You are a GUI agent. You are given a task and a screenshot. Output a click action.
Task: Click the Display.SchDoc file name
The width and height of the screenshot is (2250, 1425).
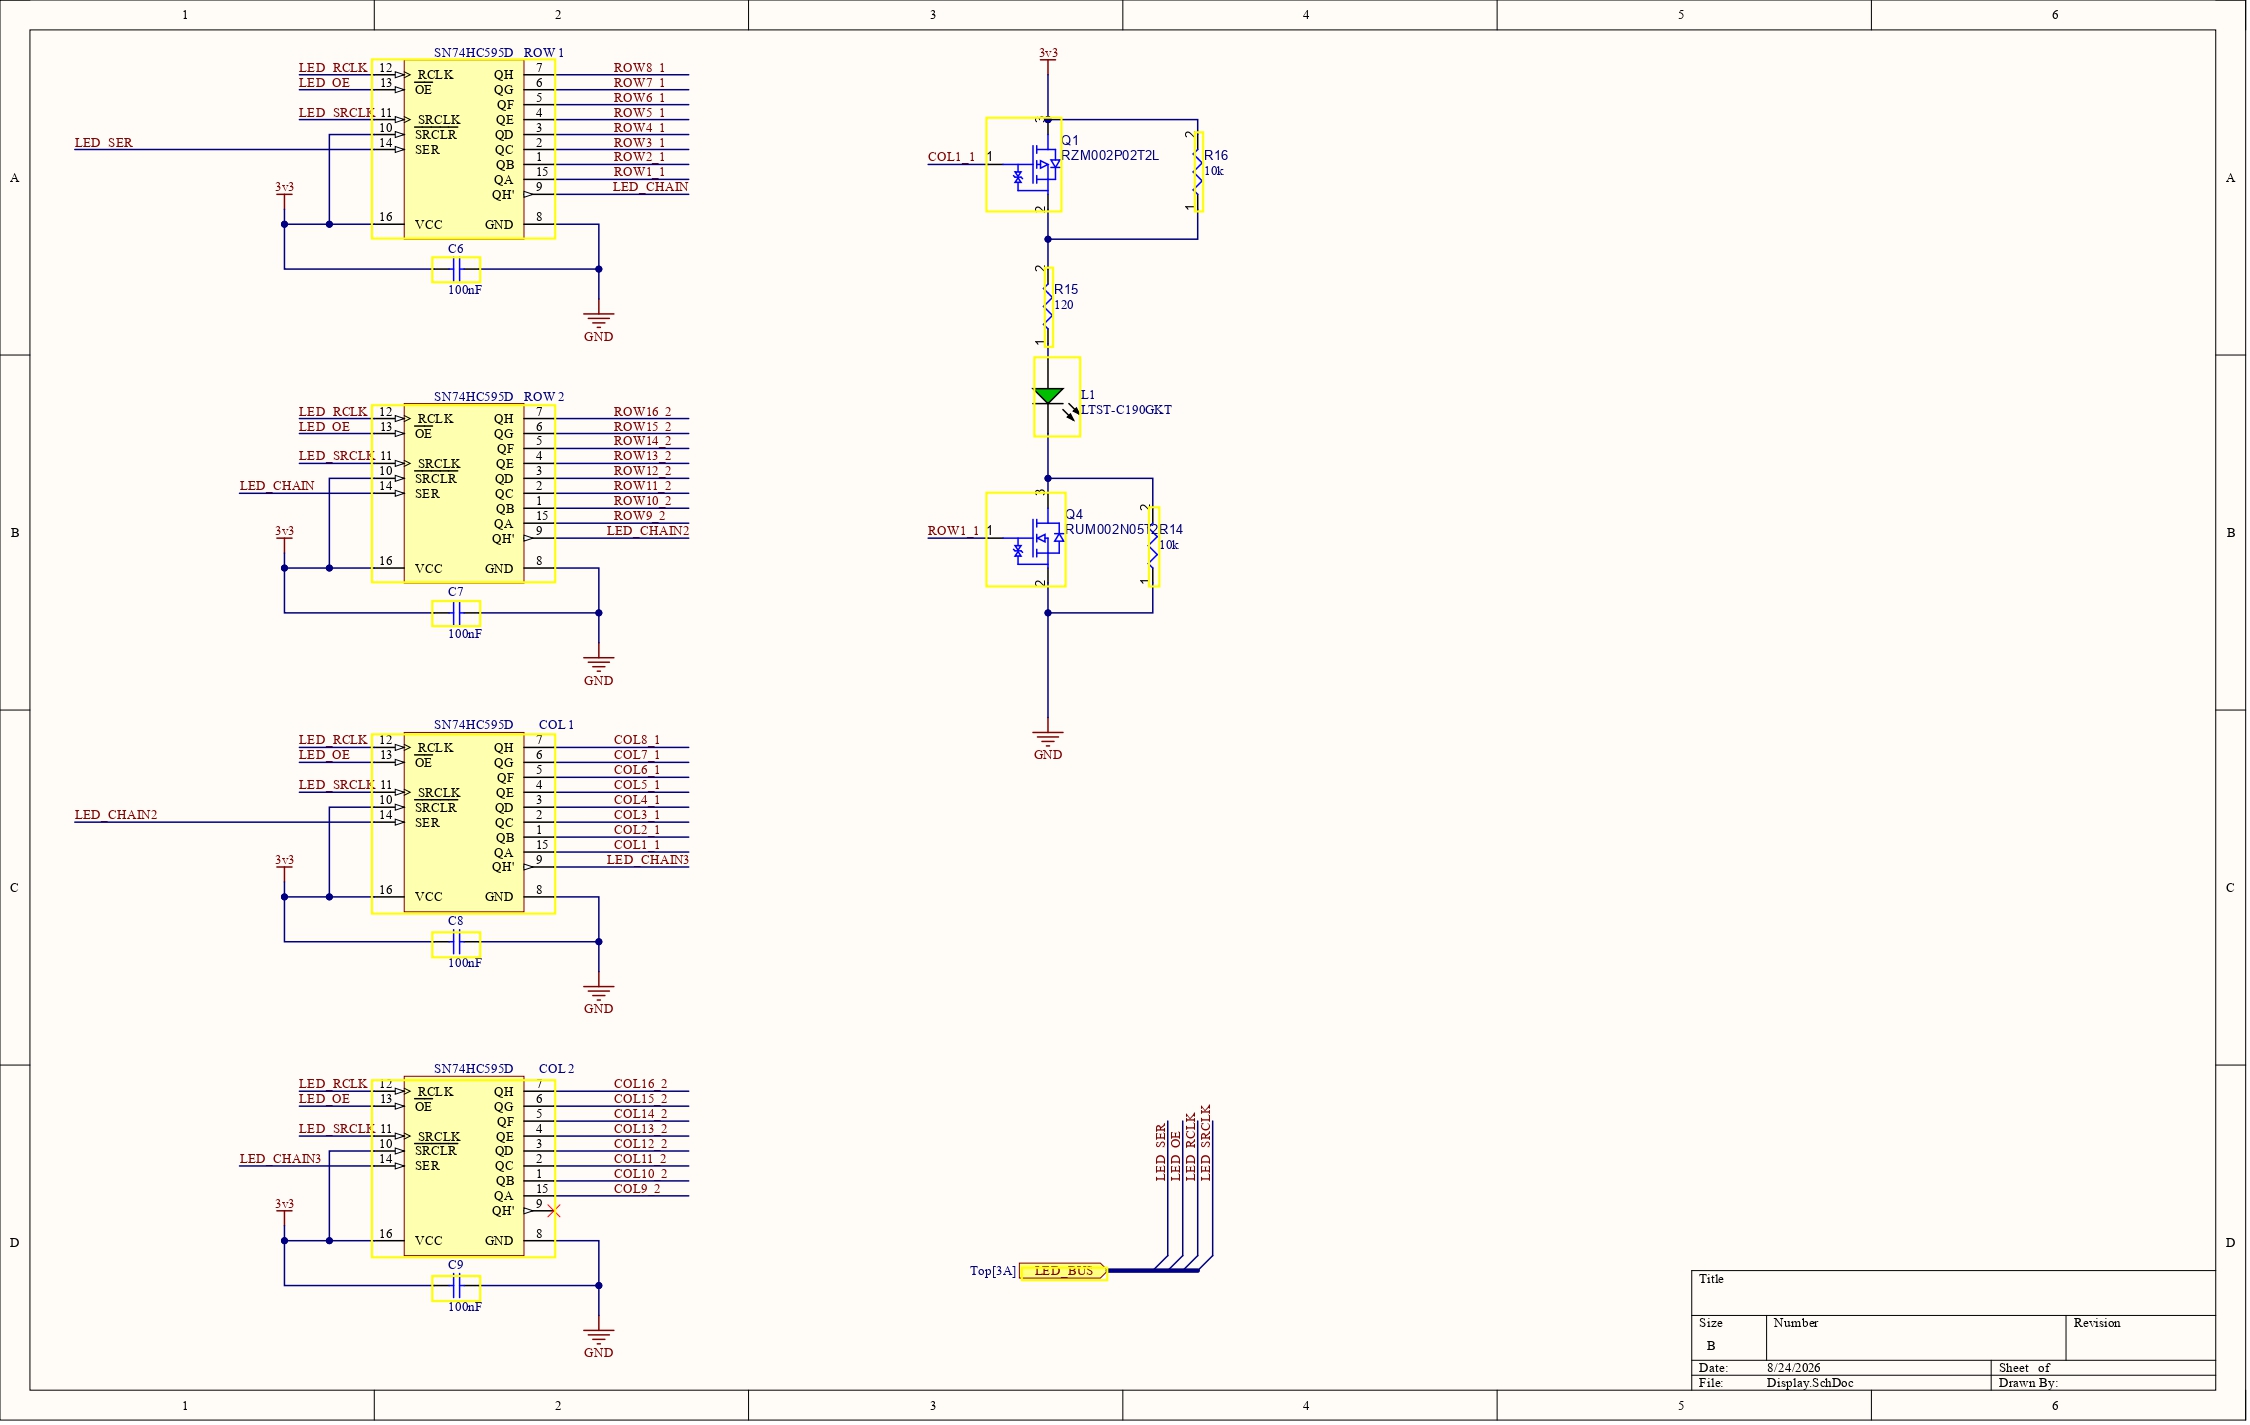click(1810, 1384)
